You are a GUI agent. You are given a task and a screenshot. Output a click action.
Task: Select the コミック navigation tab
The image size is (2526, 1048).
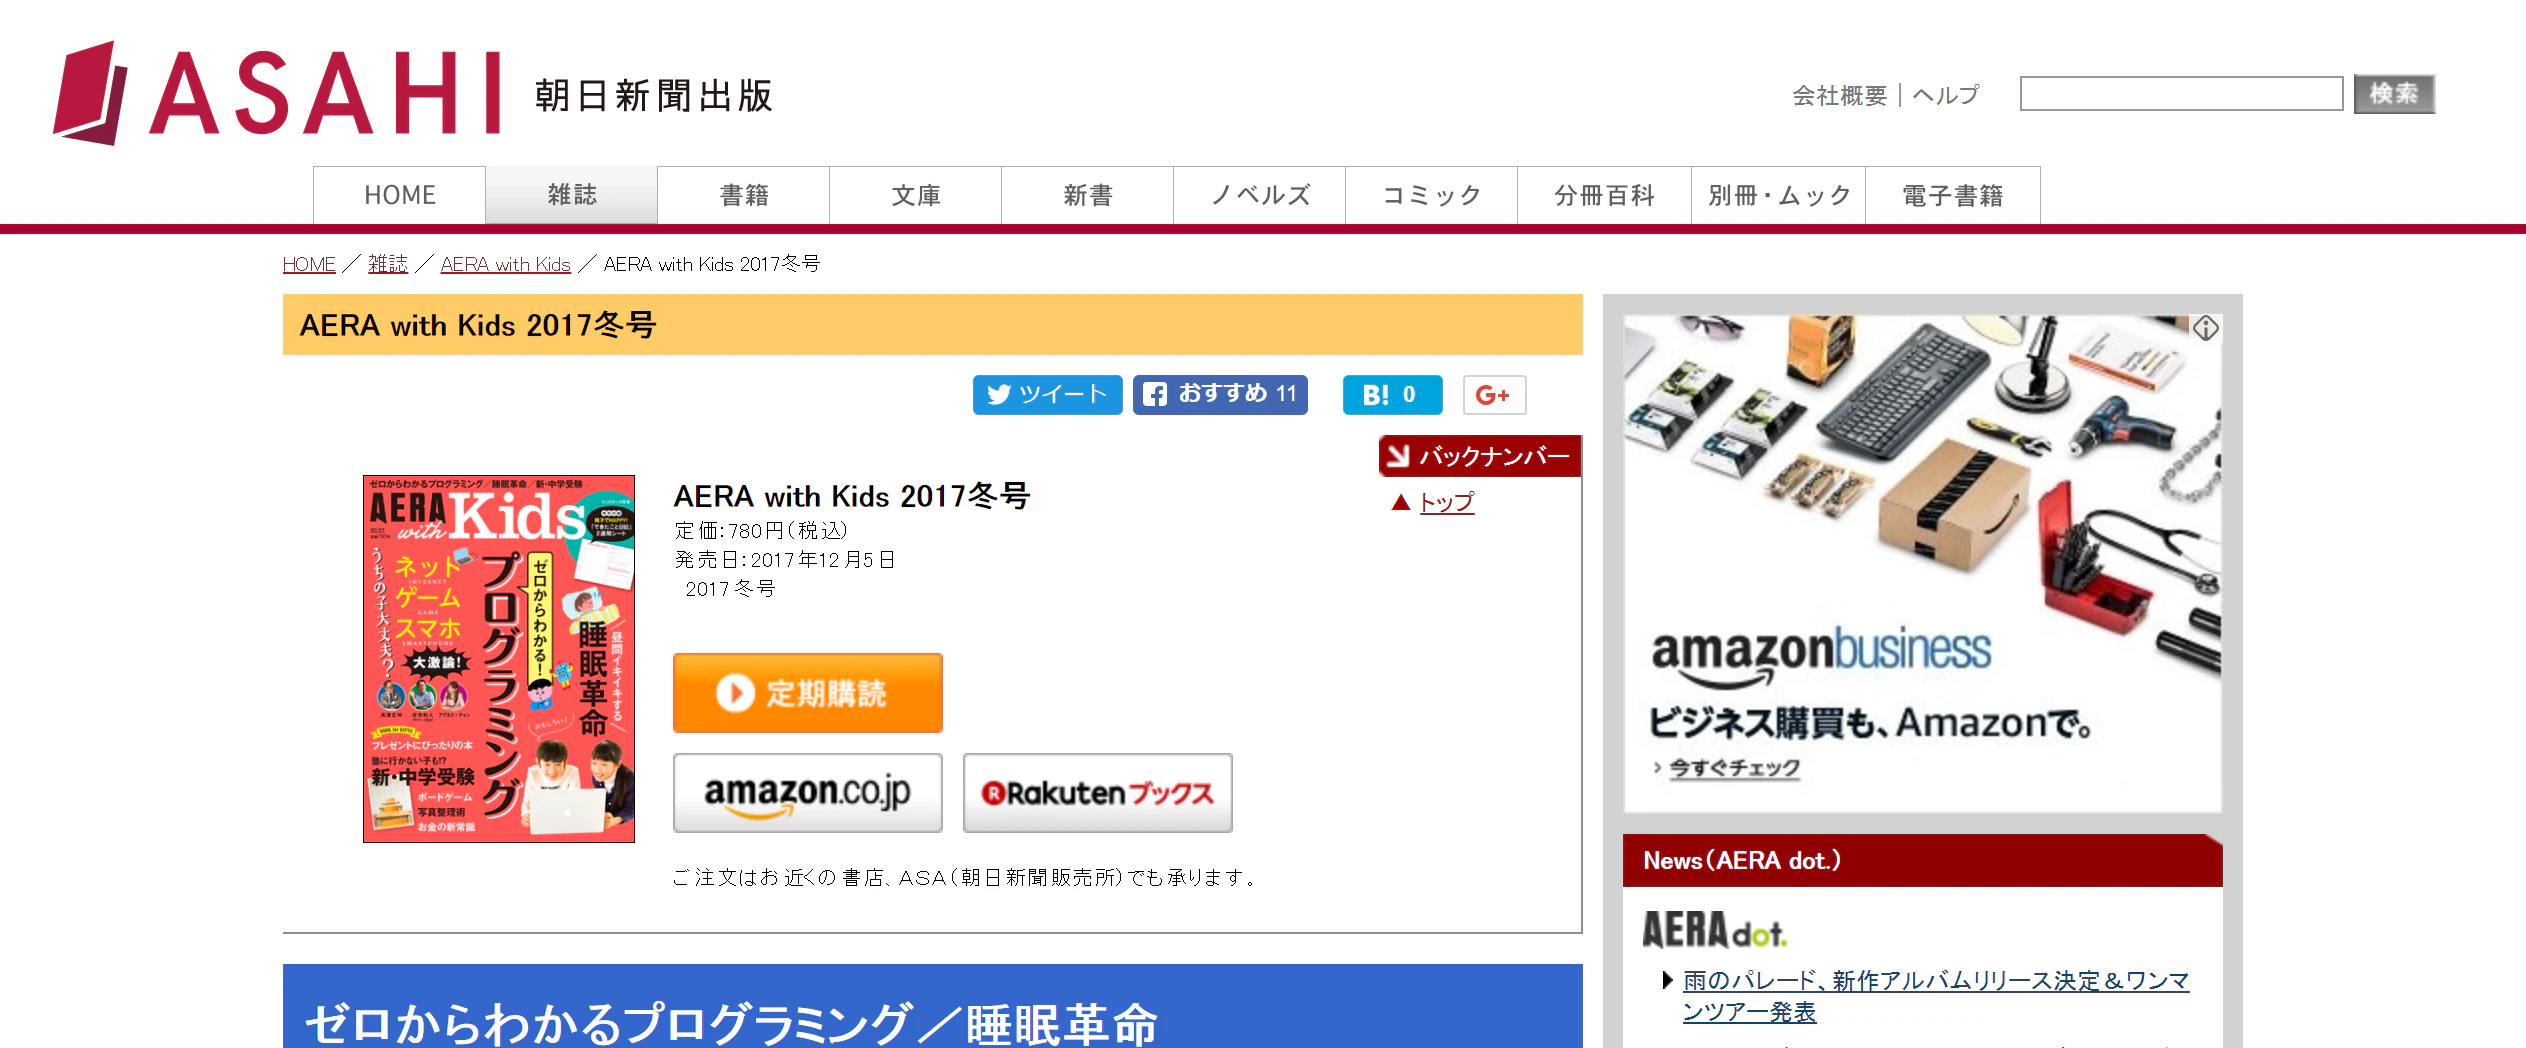point(1432,195)
